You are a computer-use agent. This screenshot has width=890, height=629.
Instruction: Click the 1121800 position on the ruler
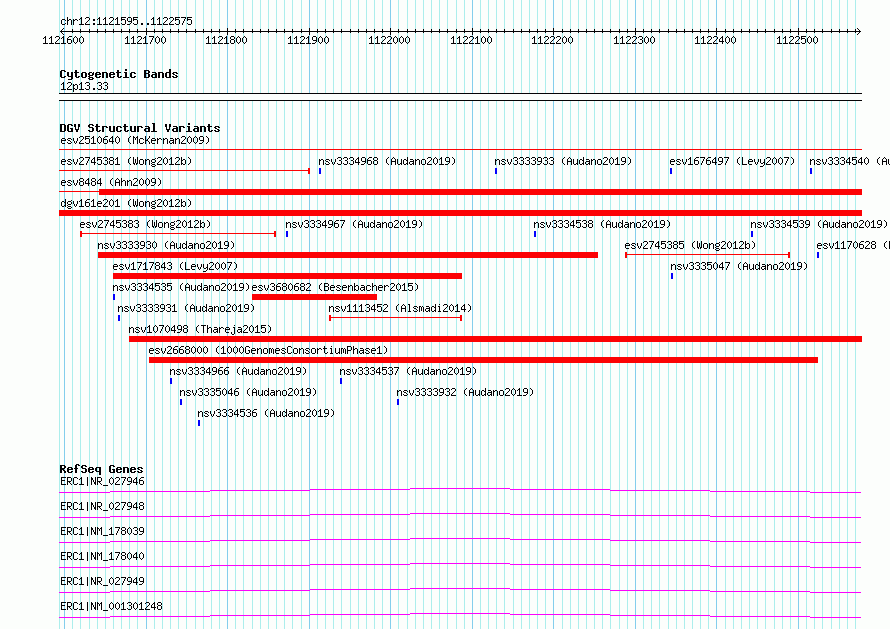pyautogui.click(x=226, y=40)
